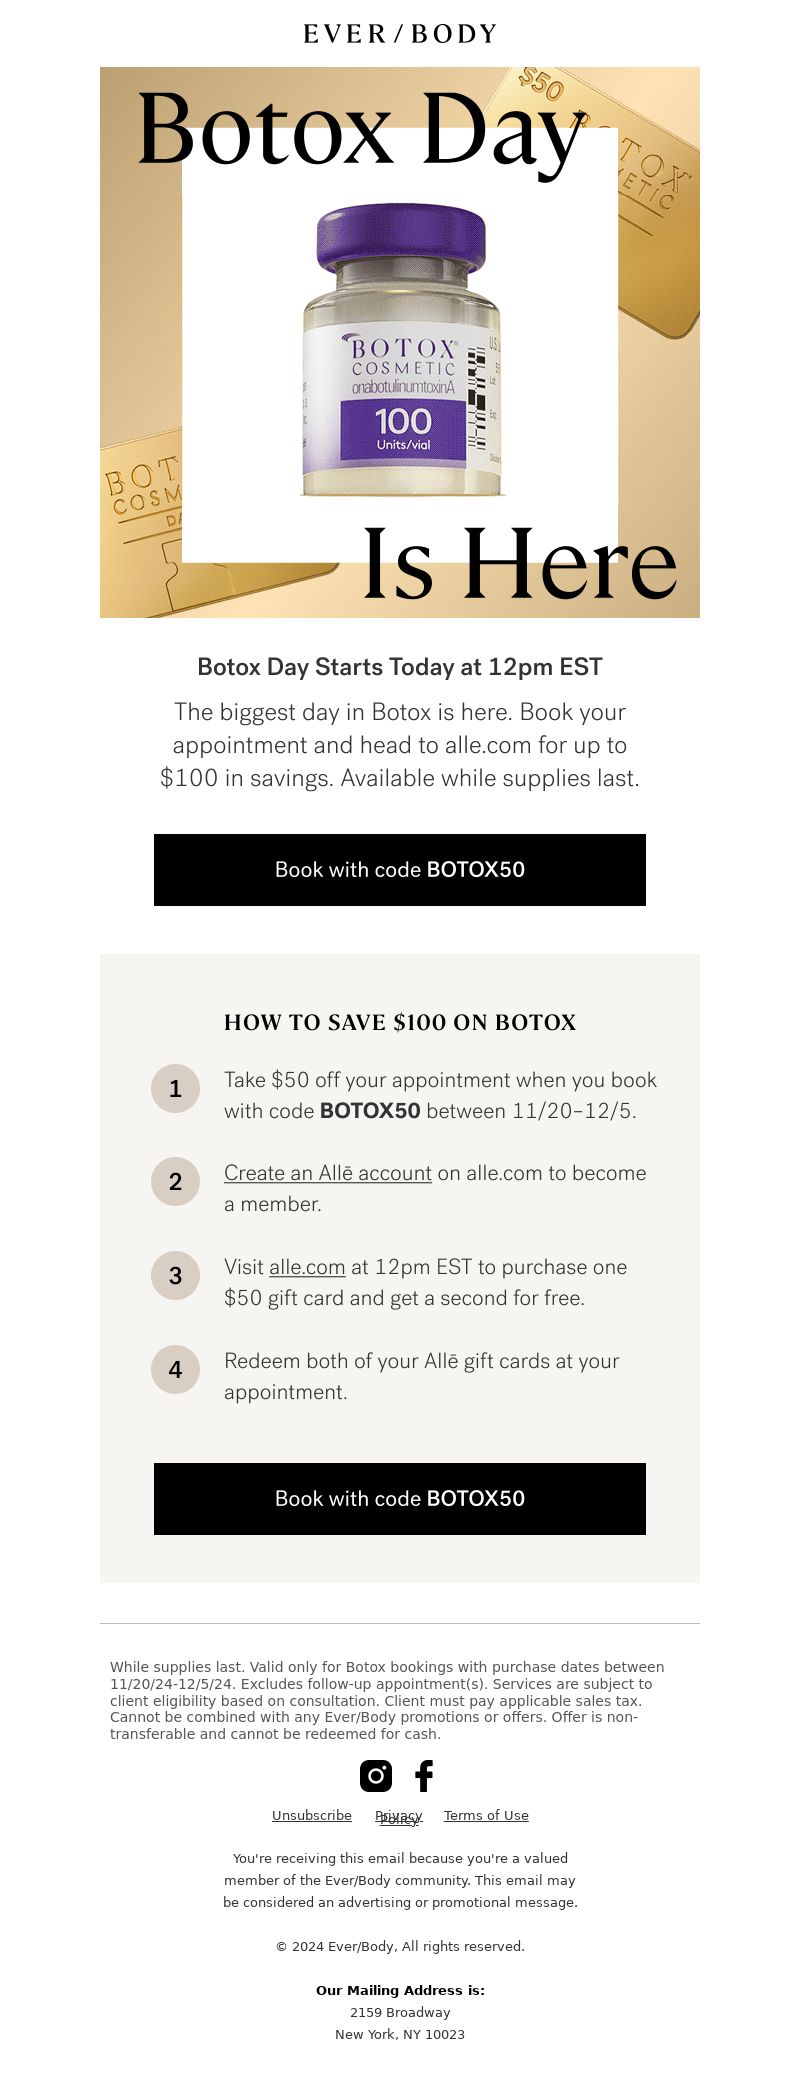
Task: Click the Botox Cosmetic vial image
Action: [x=402, y=350]
